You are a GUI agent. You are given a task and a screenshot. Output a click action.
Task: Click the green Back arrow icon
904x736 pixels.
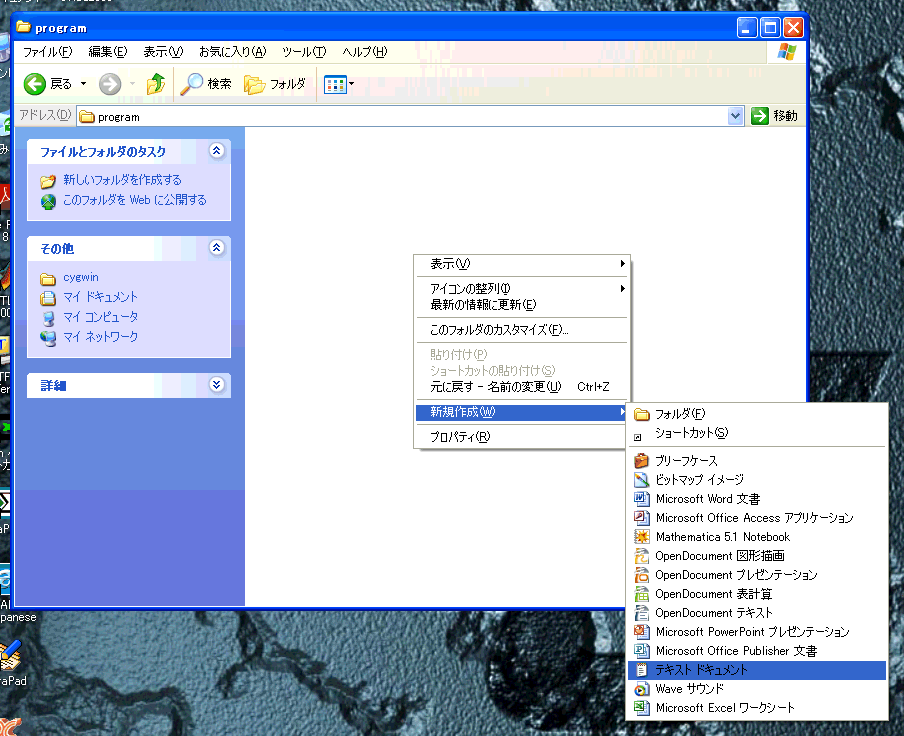pyautogui.click(x=35, y=84)
